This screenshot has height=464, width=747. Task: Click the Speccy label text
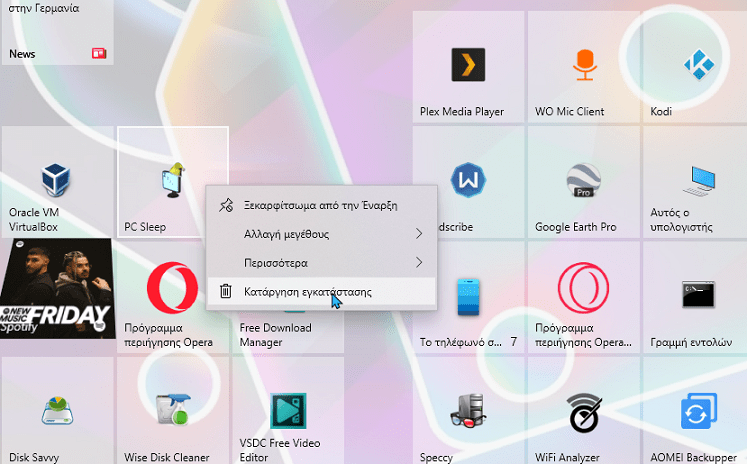436,457
